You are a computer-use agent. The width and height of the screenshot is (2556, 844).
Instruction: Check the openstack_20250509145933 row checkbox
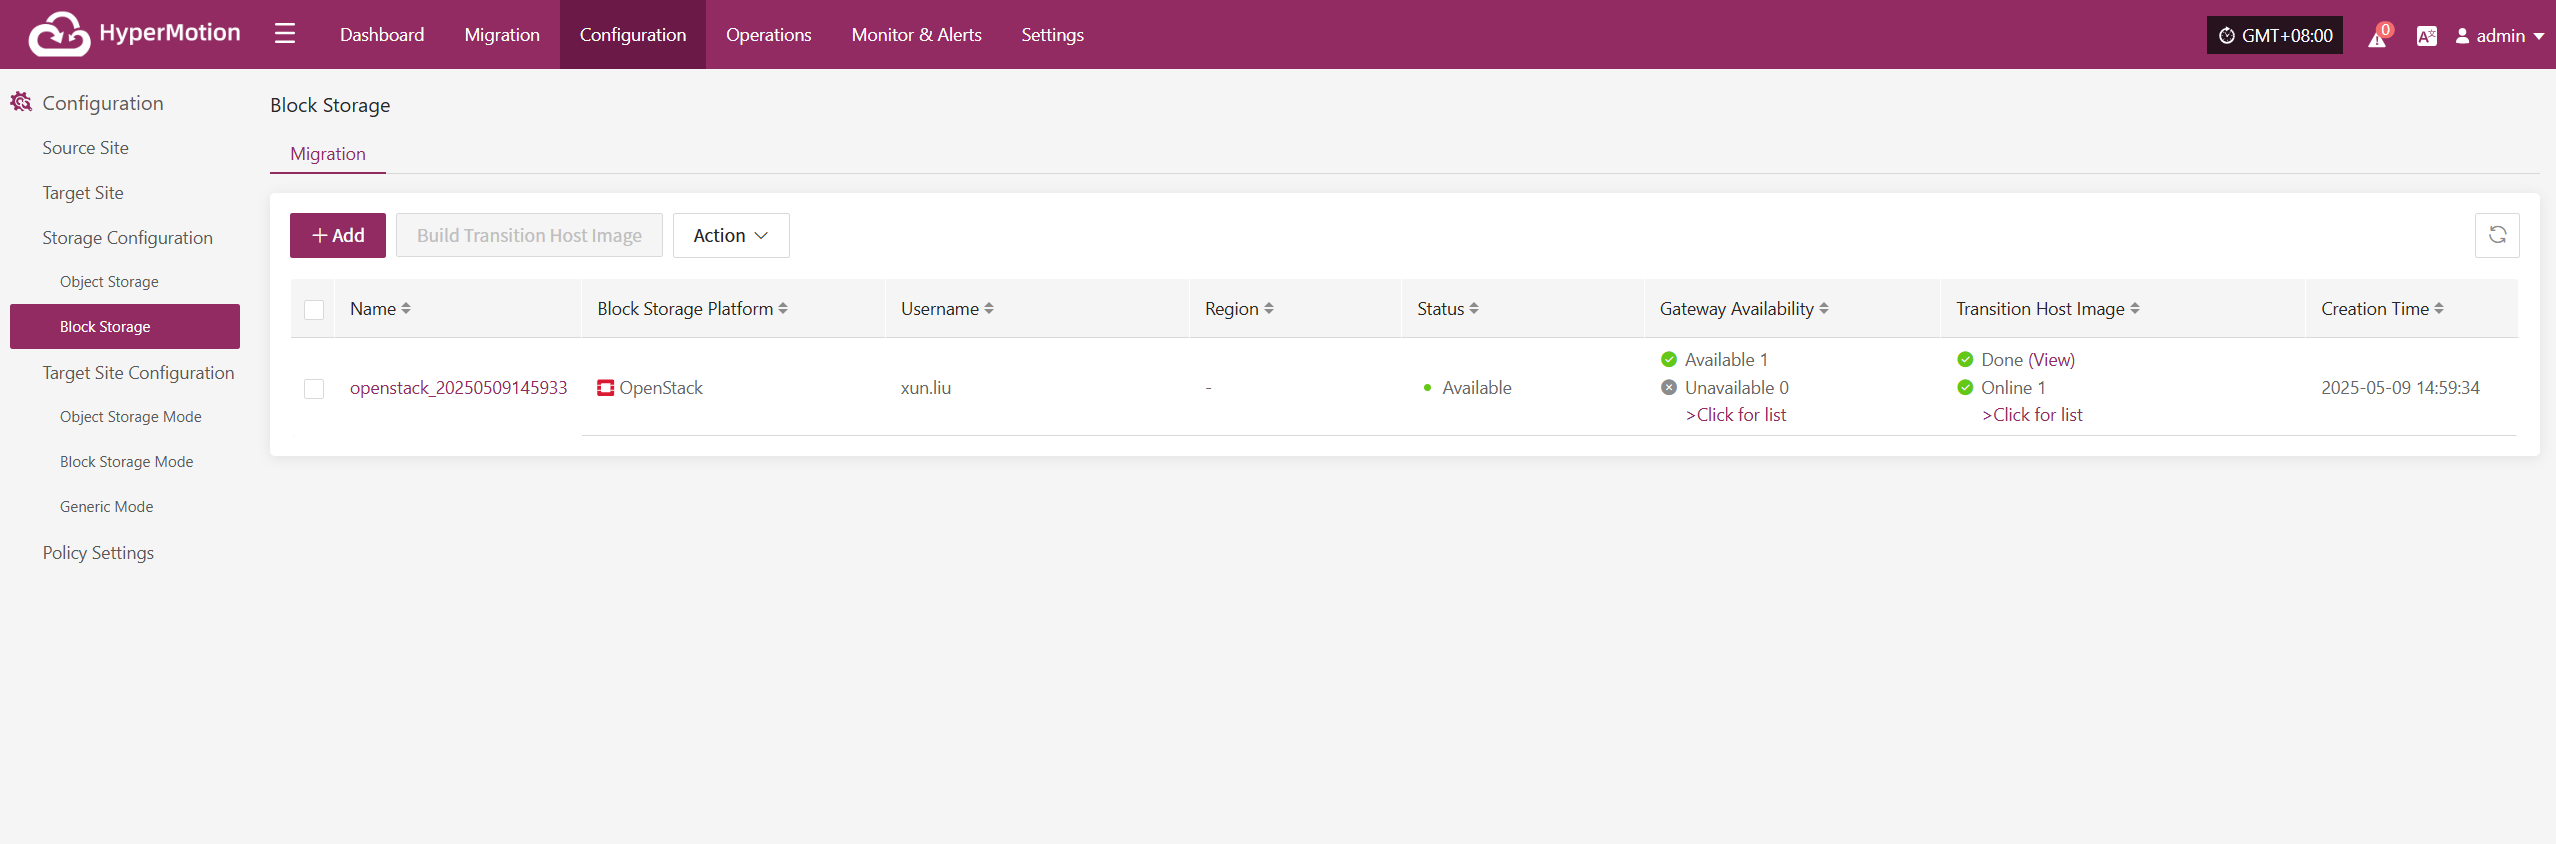(x=314, y=388)
